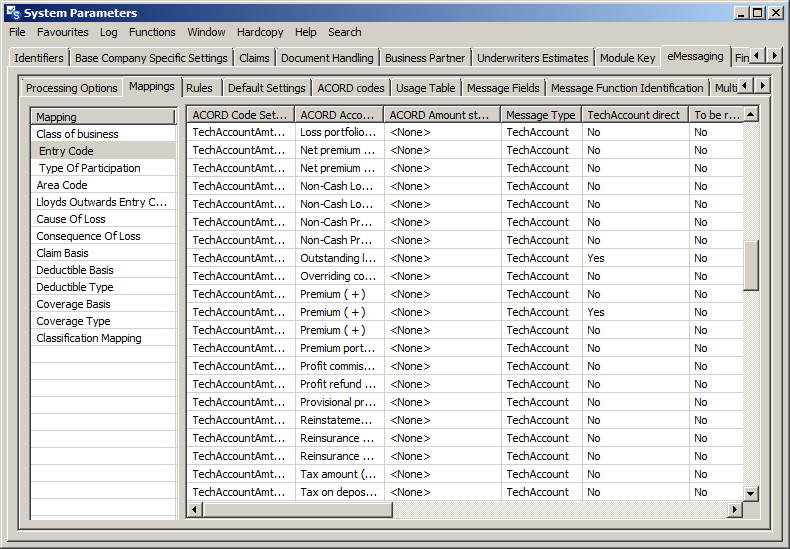Click the Mapping list header
This screenshot has height=549, width=790.
103,117
